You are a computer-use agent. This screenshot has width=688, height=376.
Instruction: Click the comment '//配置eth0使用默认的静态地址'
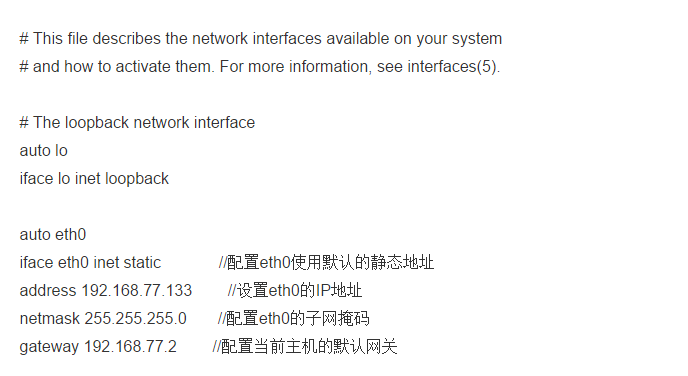point(326,263)
